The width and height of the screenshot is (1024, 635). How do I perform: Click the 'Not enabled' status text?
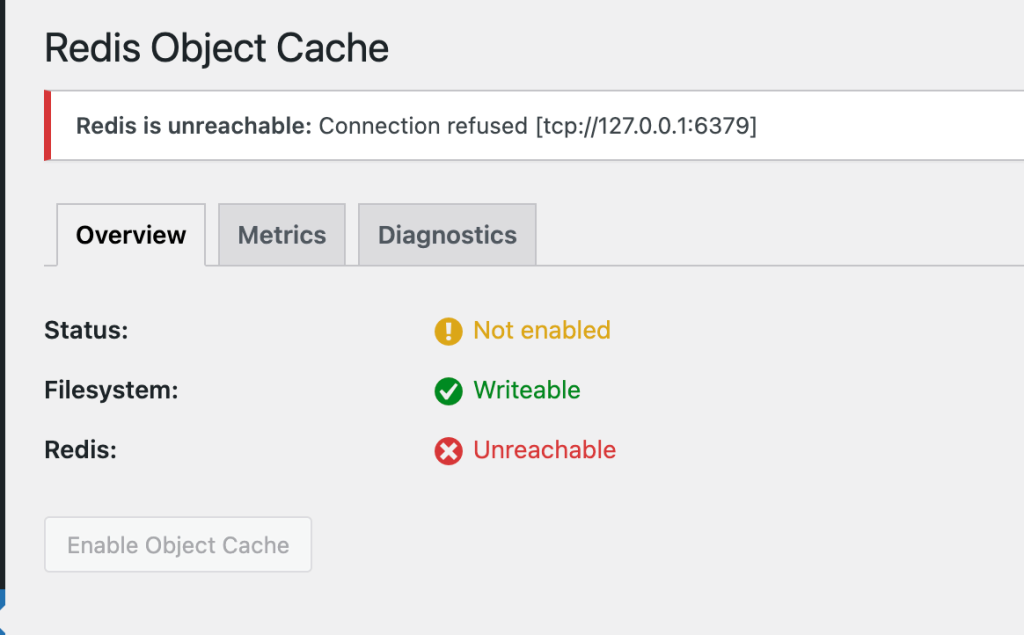pyautogui.click(x=541, y=330)
